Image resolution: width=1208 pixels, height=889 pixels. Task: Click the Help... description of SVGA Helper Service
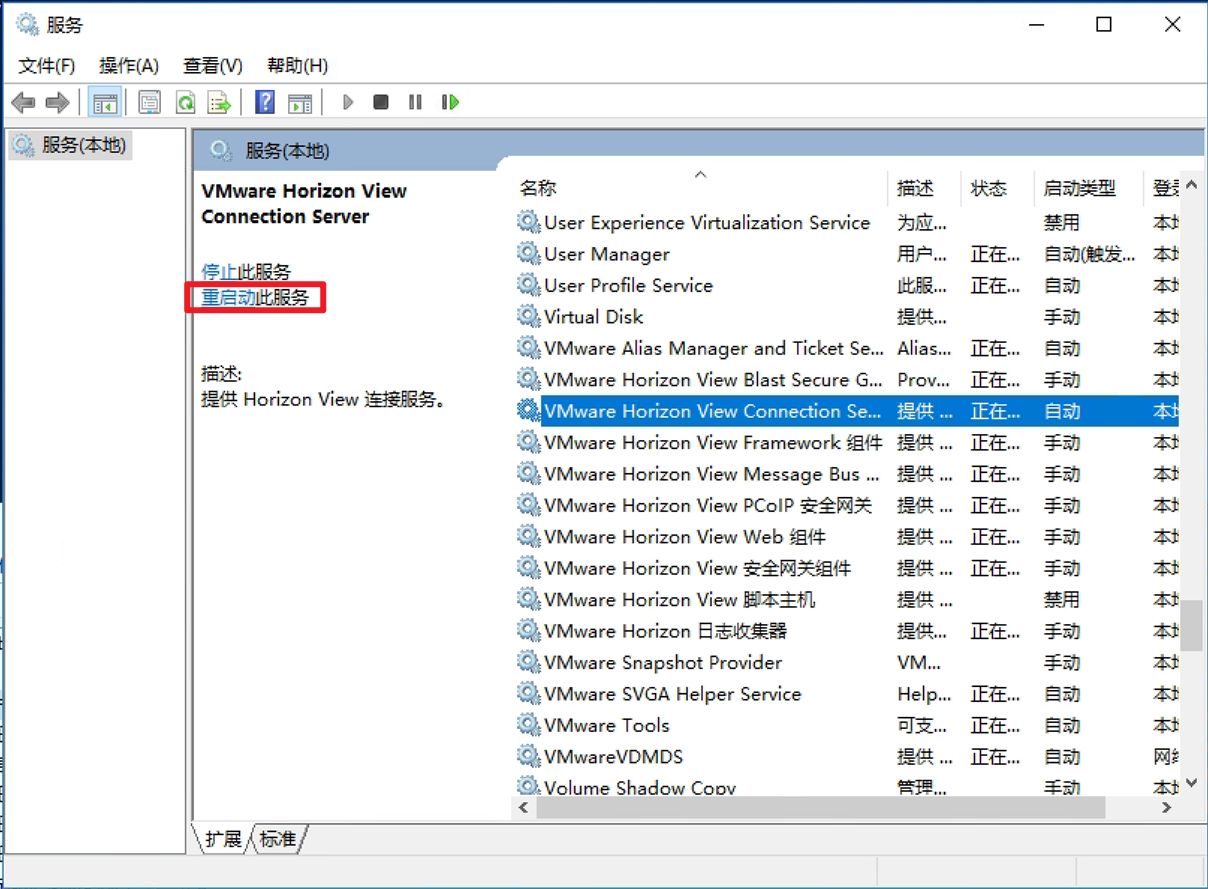(x=924, y=694)
